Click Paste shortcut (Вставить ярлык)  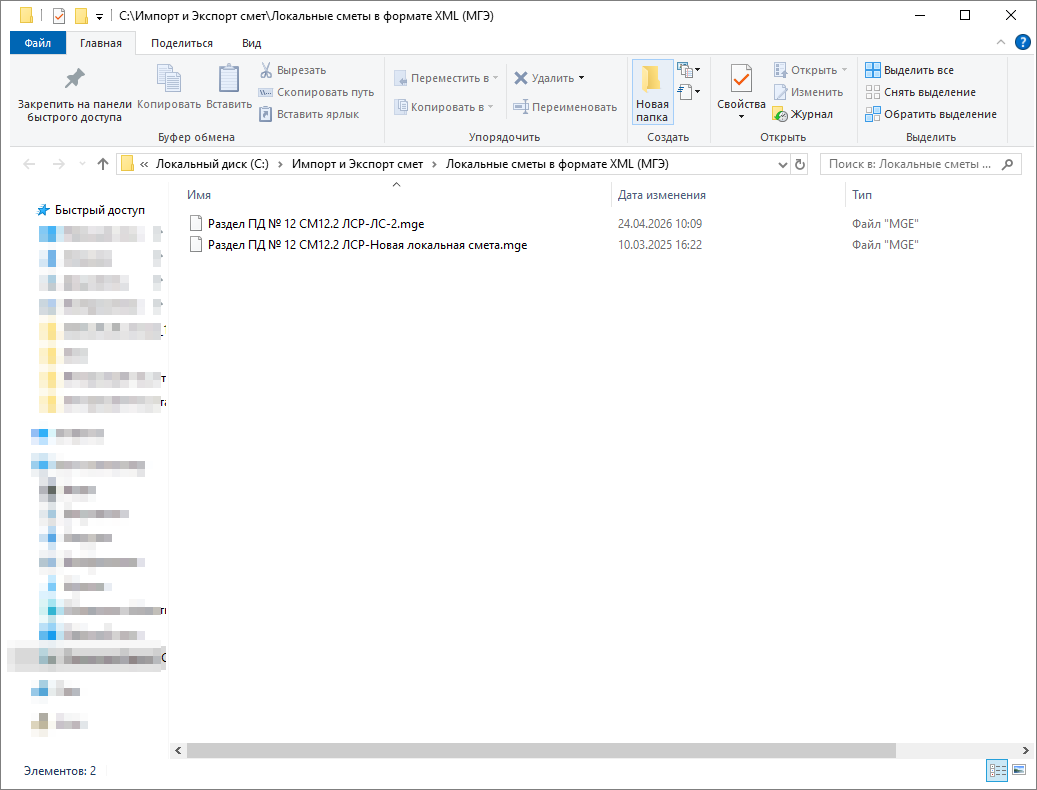(310, 114)
